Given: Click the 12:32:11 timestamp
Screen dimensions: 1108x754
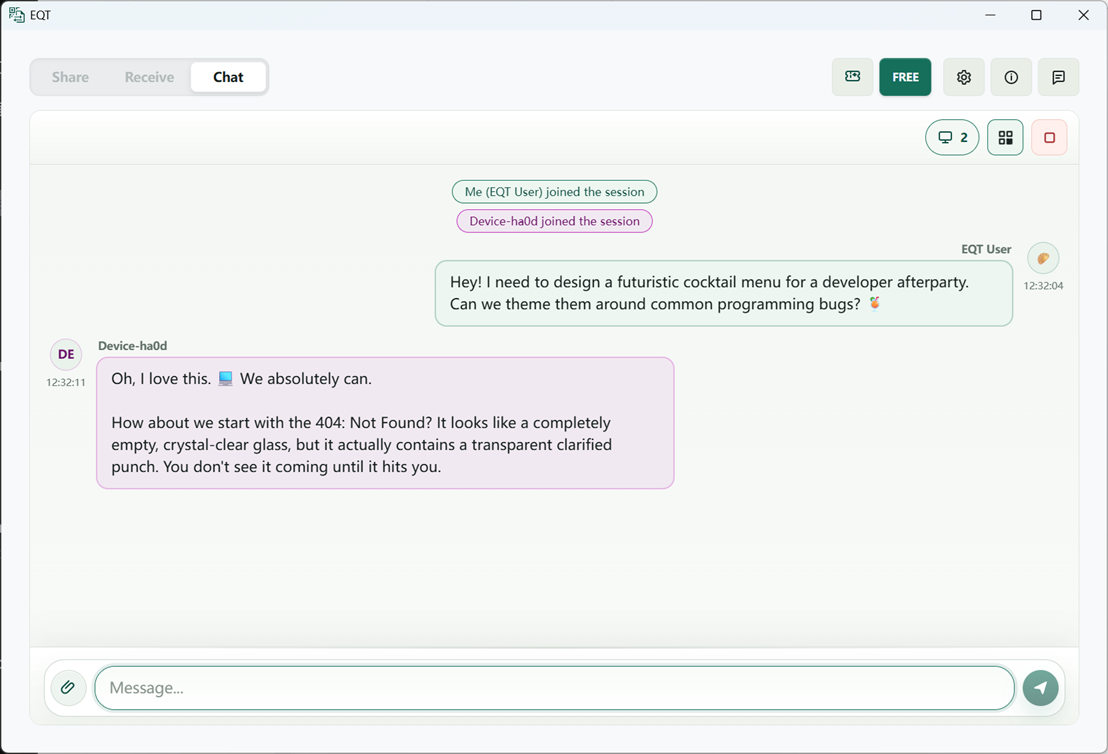Looking at the screenshot, I should tap(66, 382).
